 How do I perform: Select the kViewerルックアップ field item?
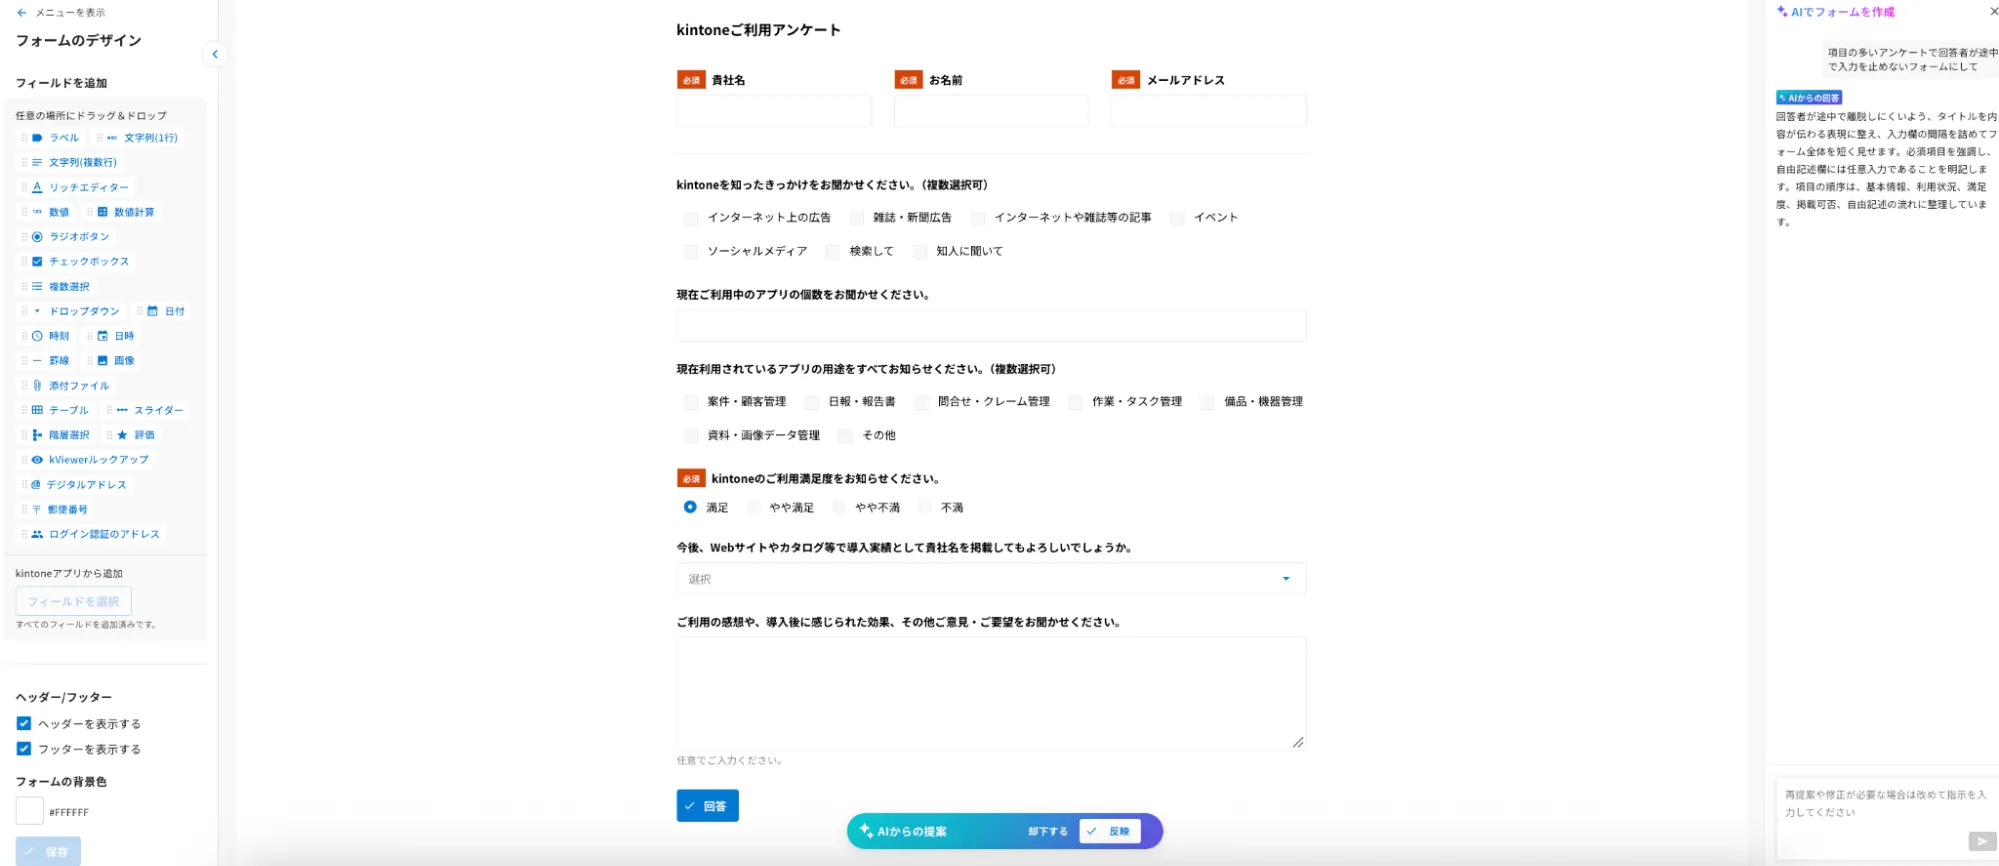click(86, 459)
